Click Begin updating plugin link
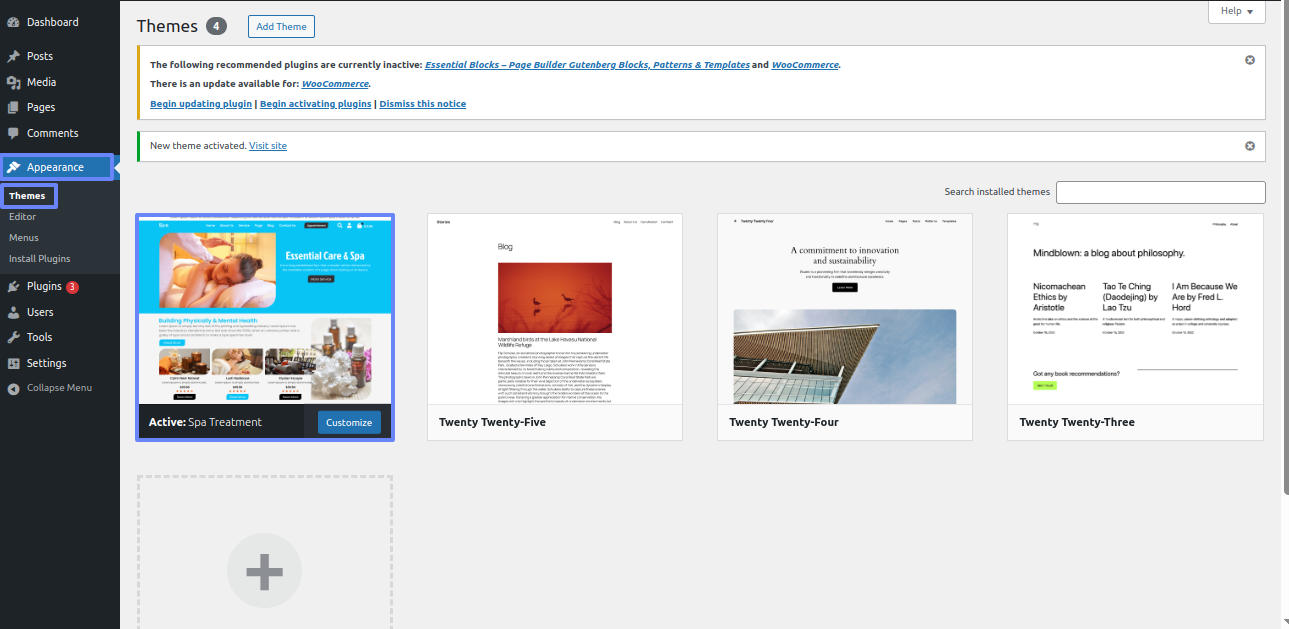Image resolution: width=1289 pixels, height=629 pixels. pyautogui.click(x=201, y=104)
